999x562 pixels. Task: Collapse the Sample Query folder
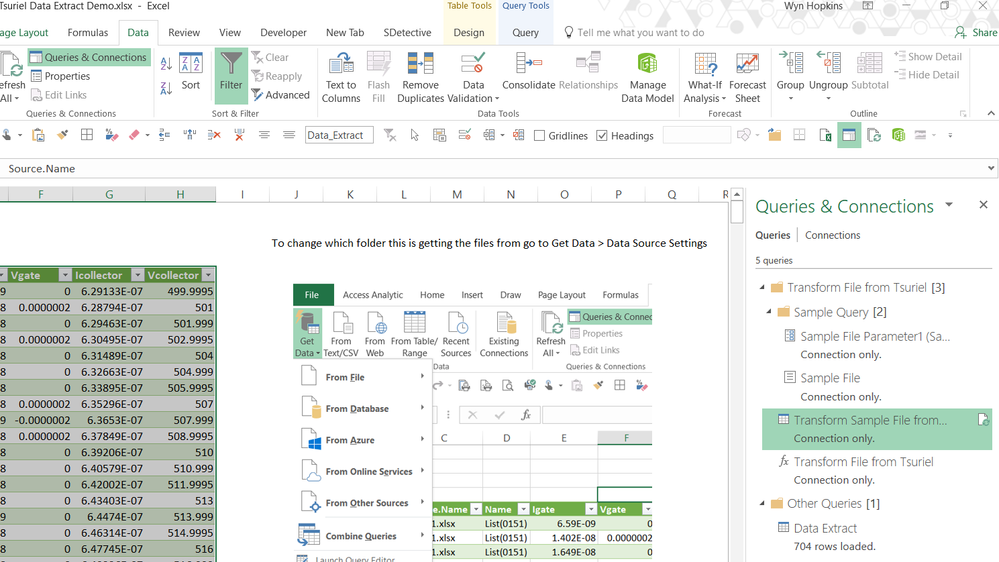769,312
